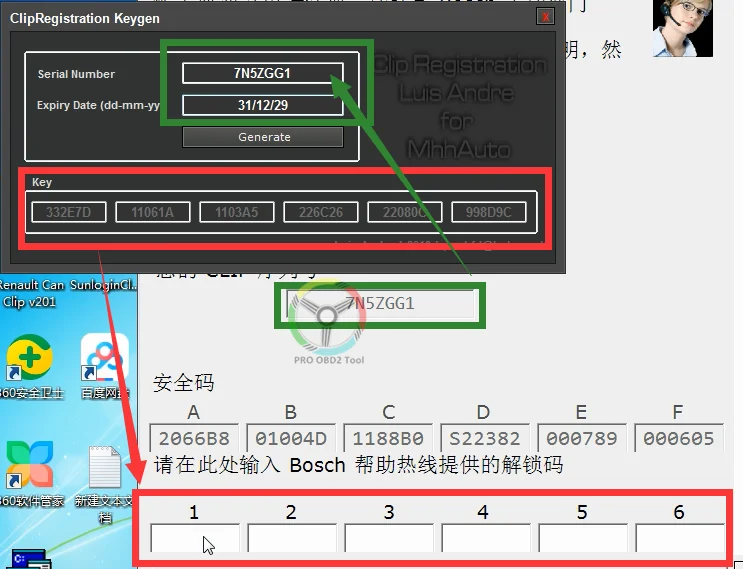The width and height of the screenshot is (743, 569).
Task: Click the Expiry Date field showing 31/12/29
Action: [x=263, y=105]
